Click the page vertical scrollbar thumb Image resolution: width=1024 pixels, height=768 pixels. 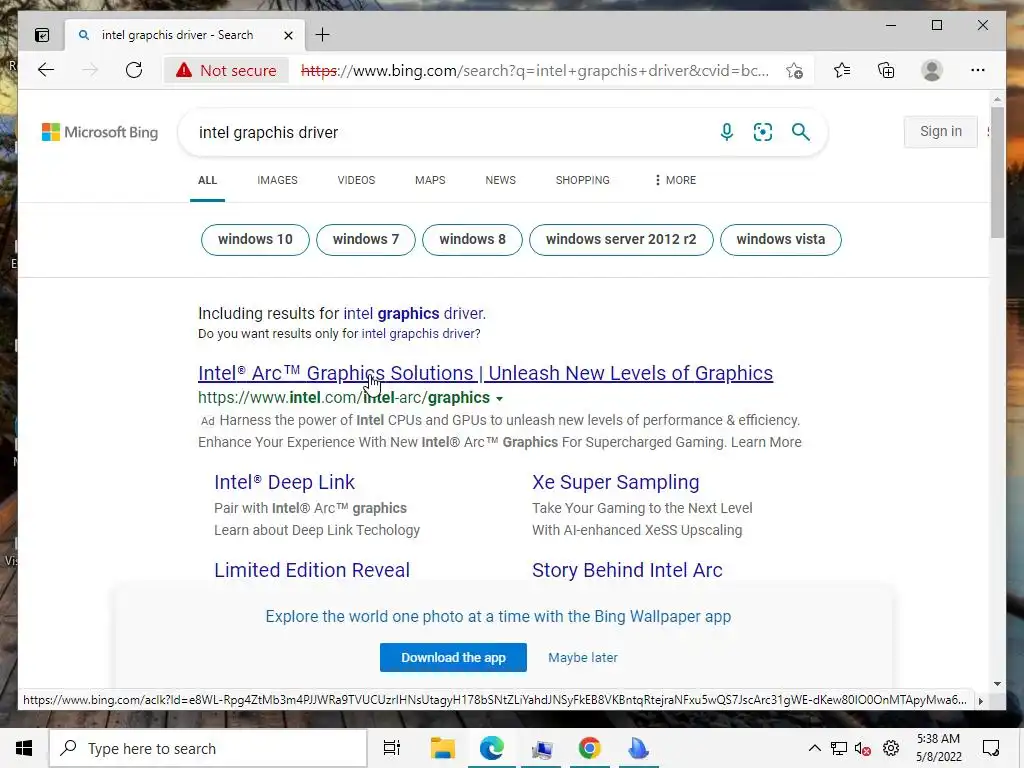coord(997,173)
